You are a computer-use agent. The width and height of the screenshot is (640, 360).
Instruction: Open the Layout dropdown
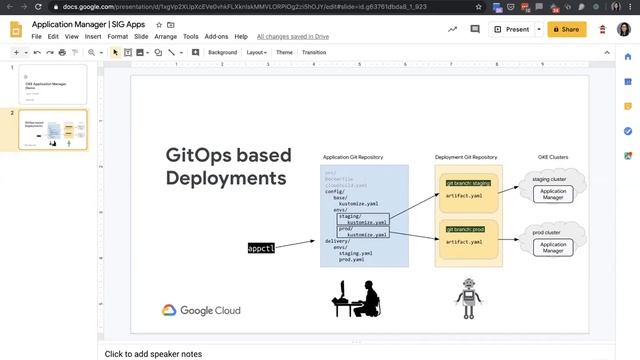click(x=256, y=52)
